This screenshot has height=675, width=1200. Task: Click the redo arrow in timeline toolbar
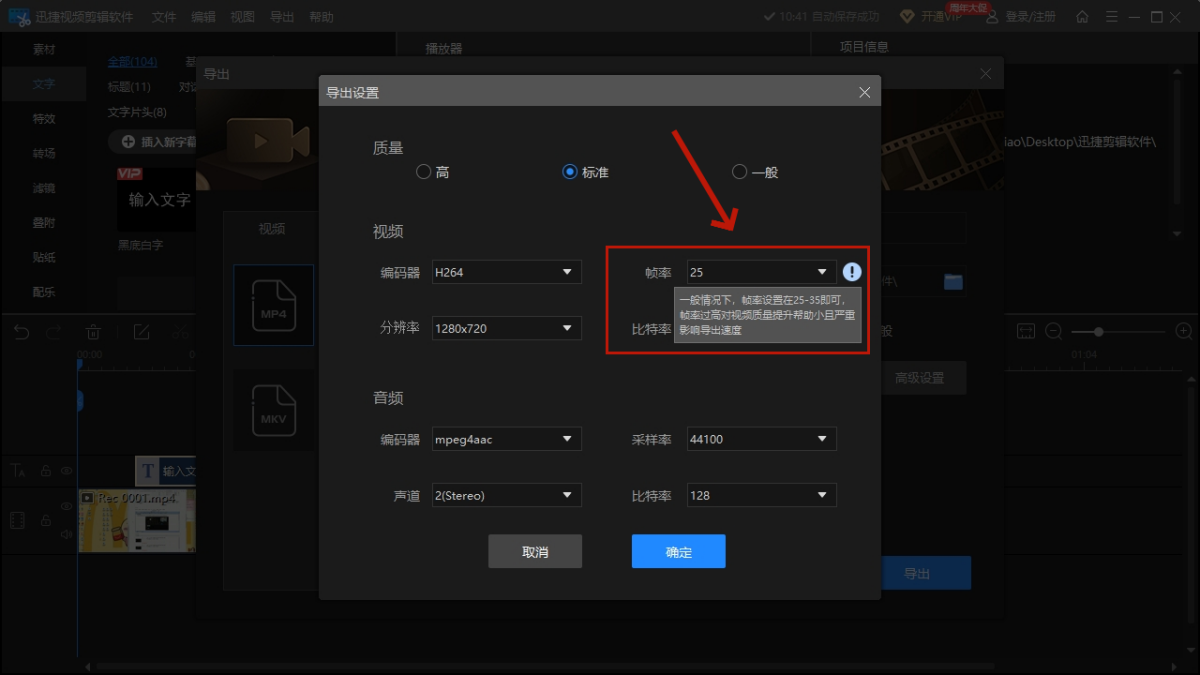pyautogui.click(x=54, y=332)
